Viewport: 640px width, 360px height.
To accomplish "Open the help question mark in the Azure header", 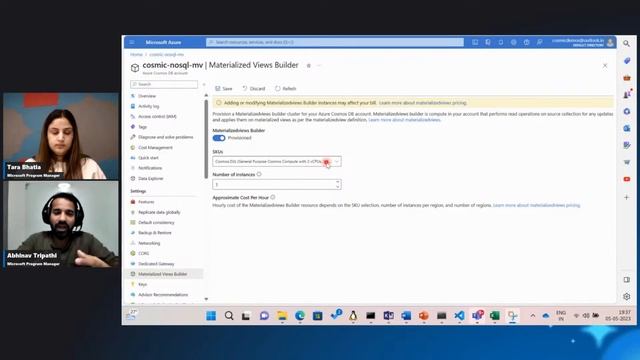I will tap(527, 42).
